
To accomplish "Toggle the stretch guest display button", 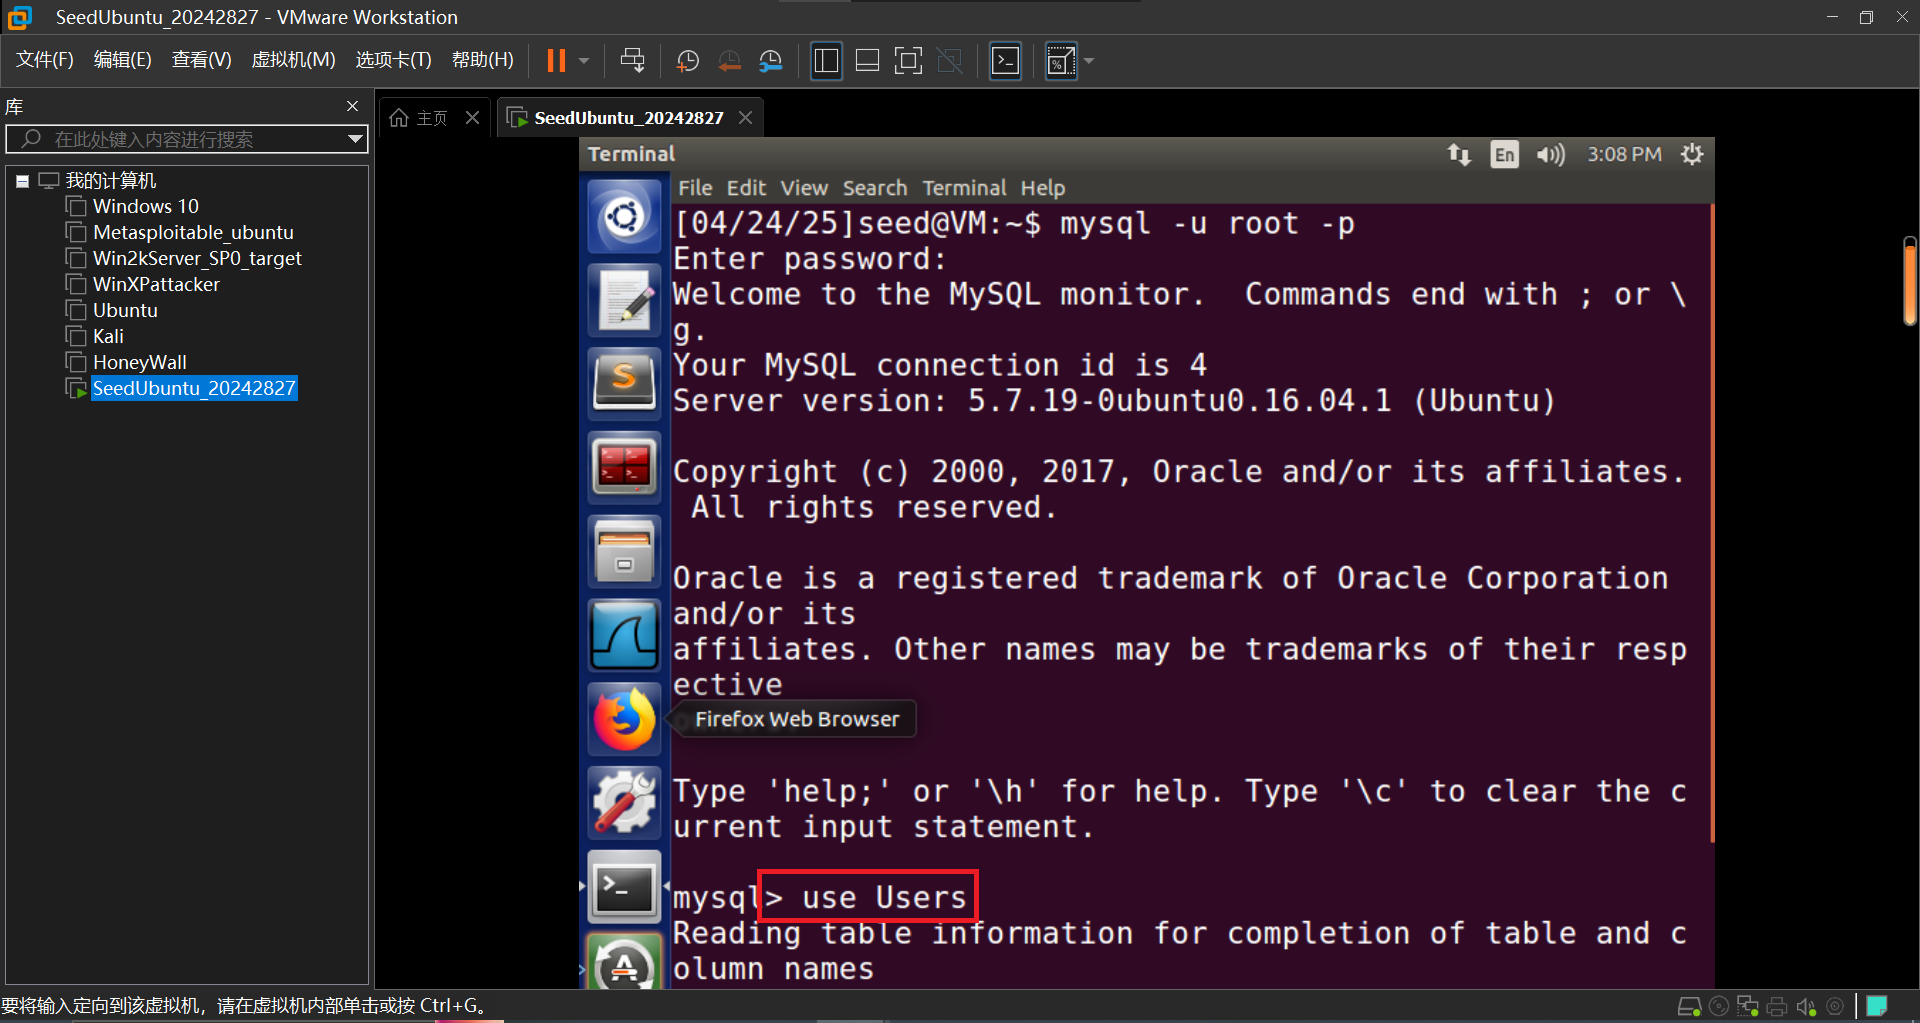I will click(1061, 61).
